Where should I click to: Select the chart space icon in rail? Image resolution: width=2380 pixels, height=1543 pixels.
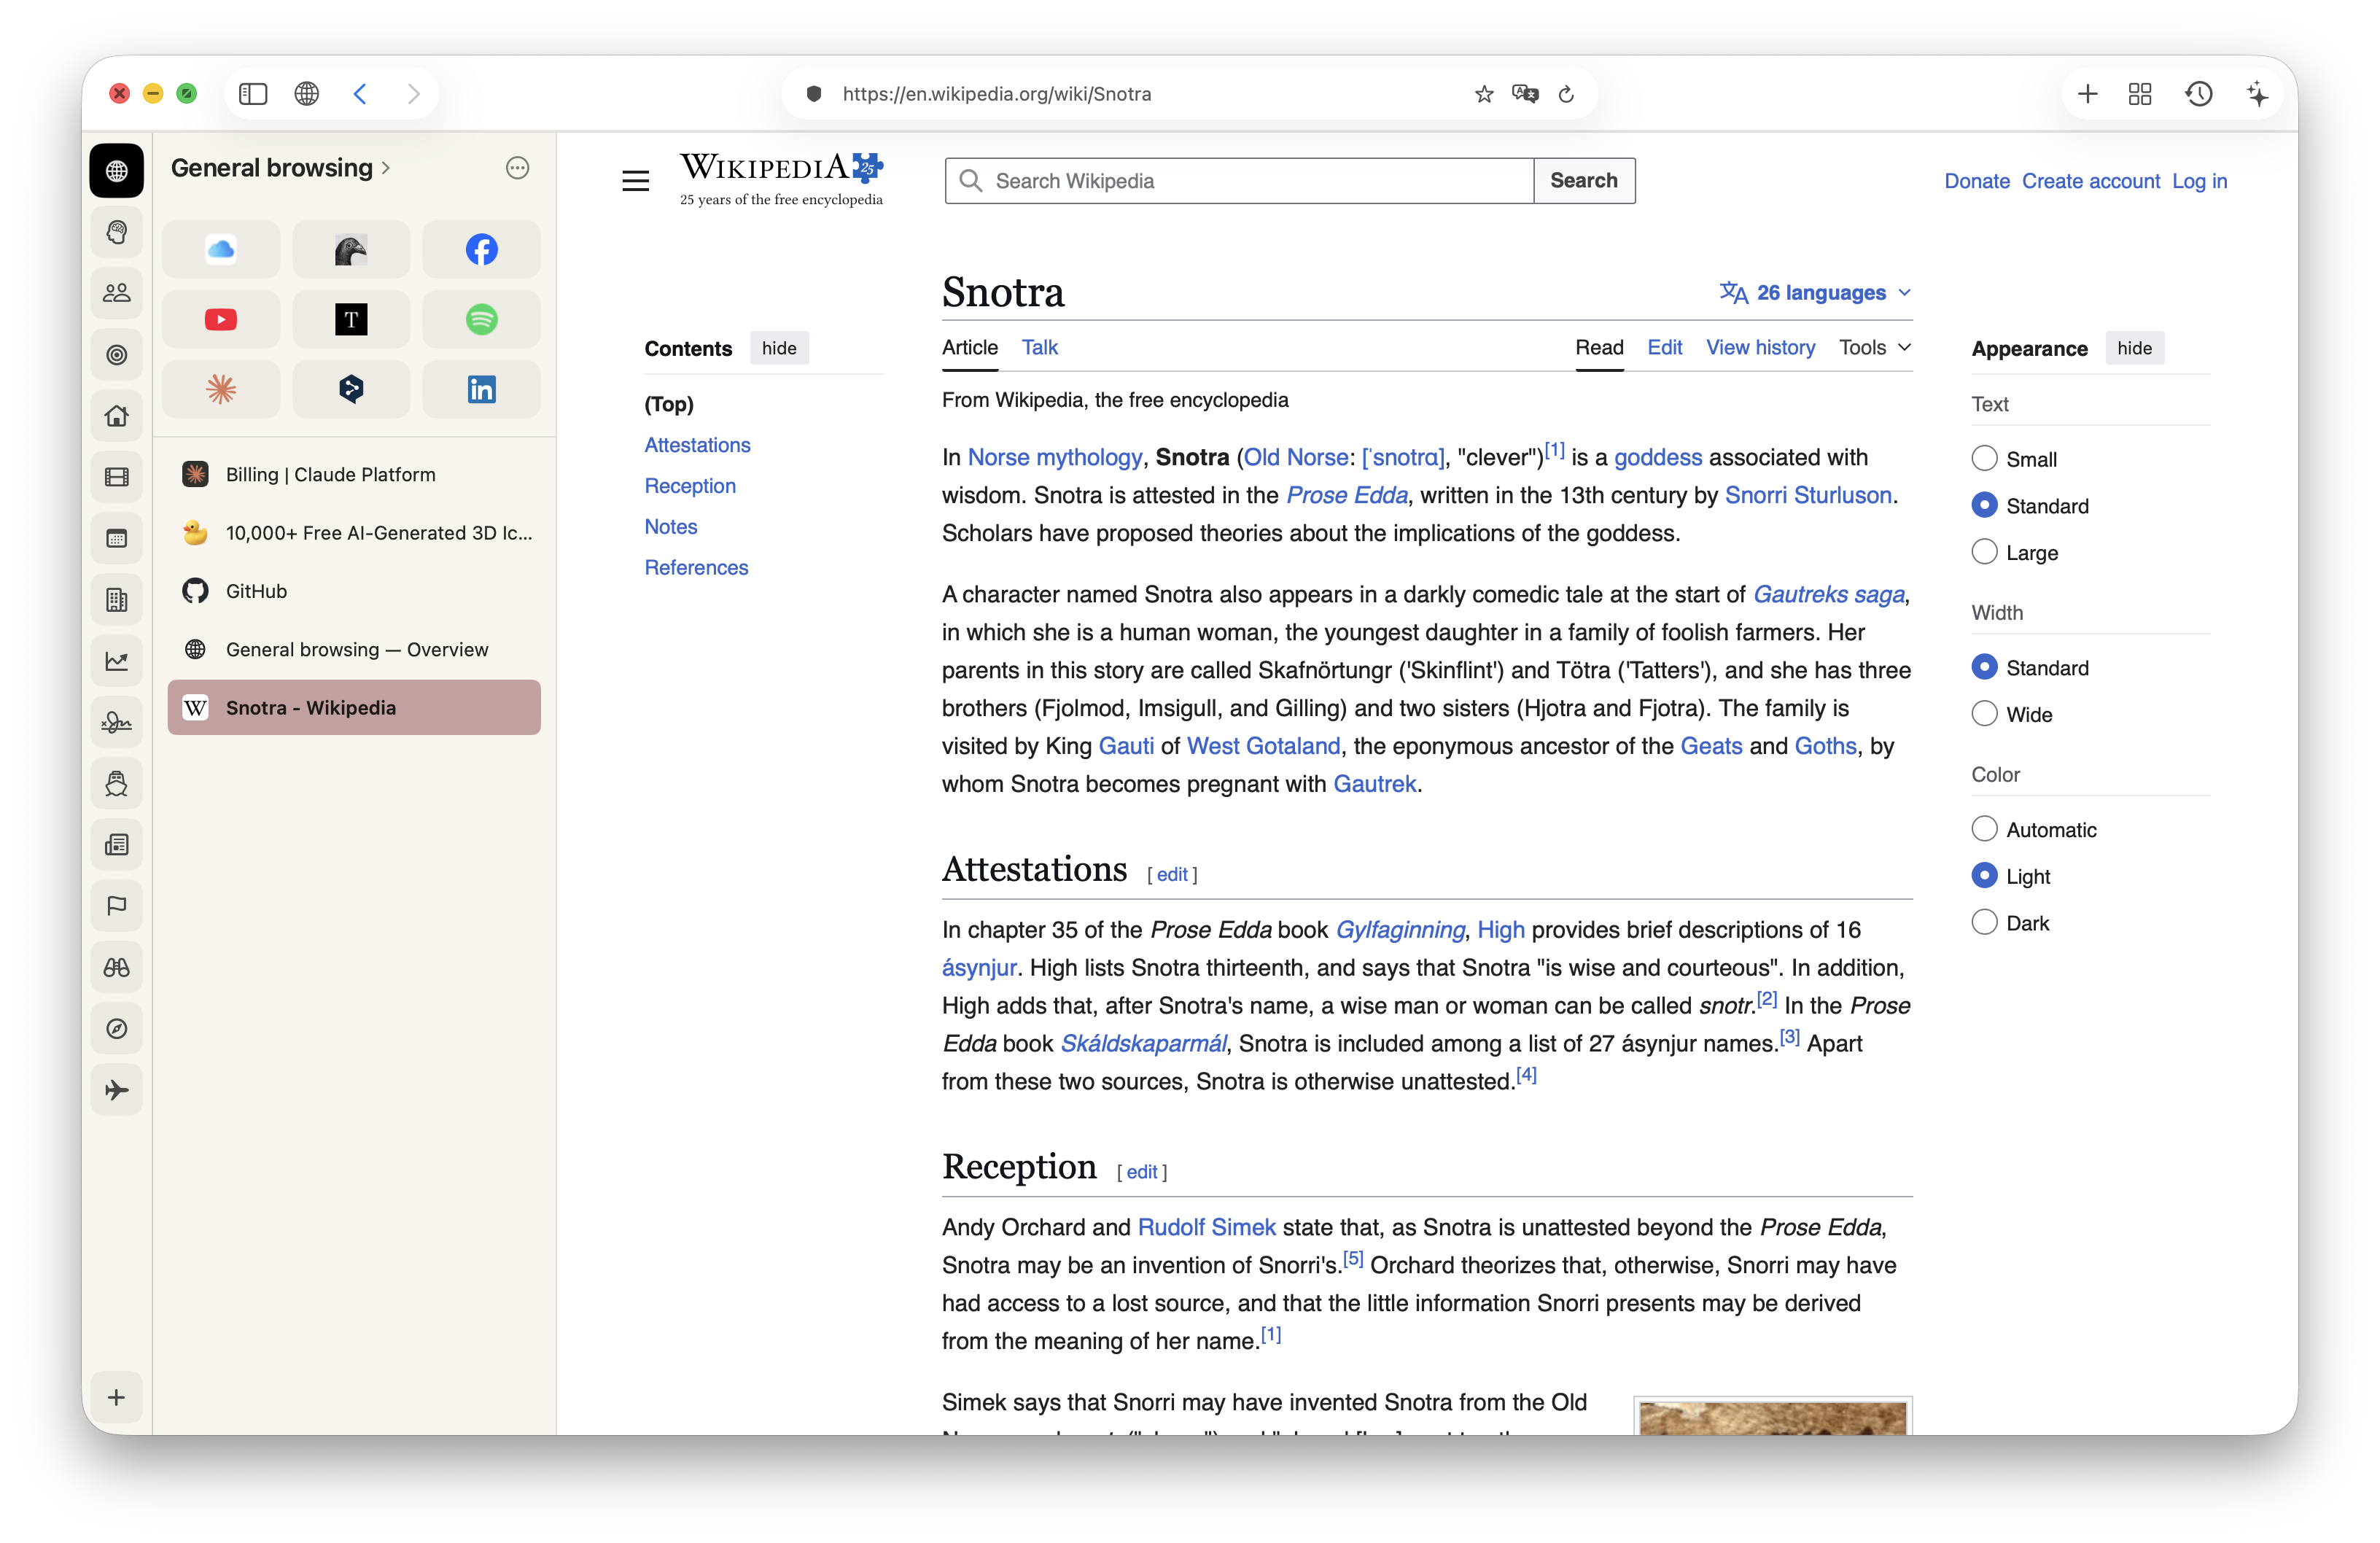(117, 661)
